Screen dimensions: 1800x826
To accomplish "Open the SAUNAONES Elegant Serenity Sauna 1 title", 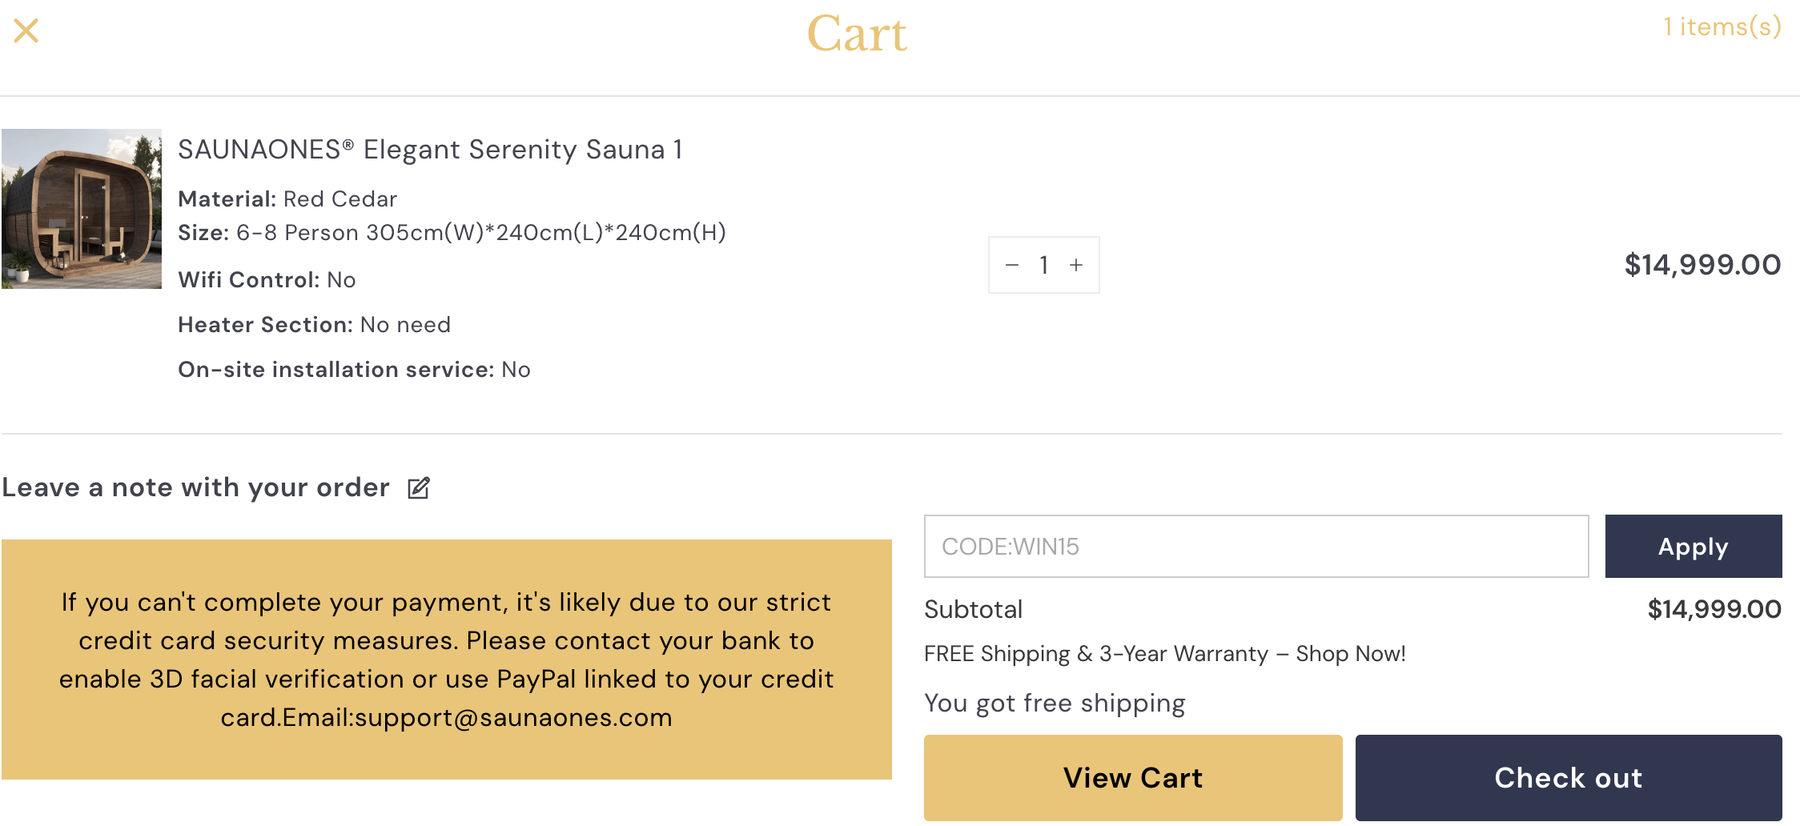I will click(x=430, y=150).
